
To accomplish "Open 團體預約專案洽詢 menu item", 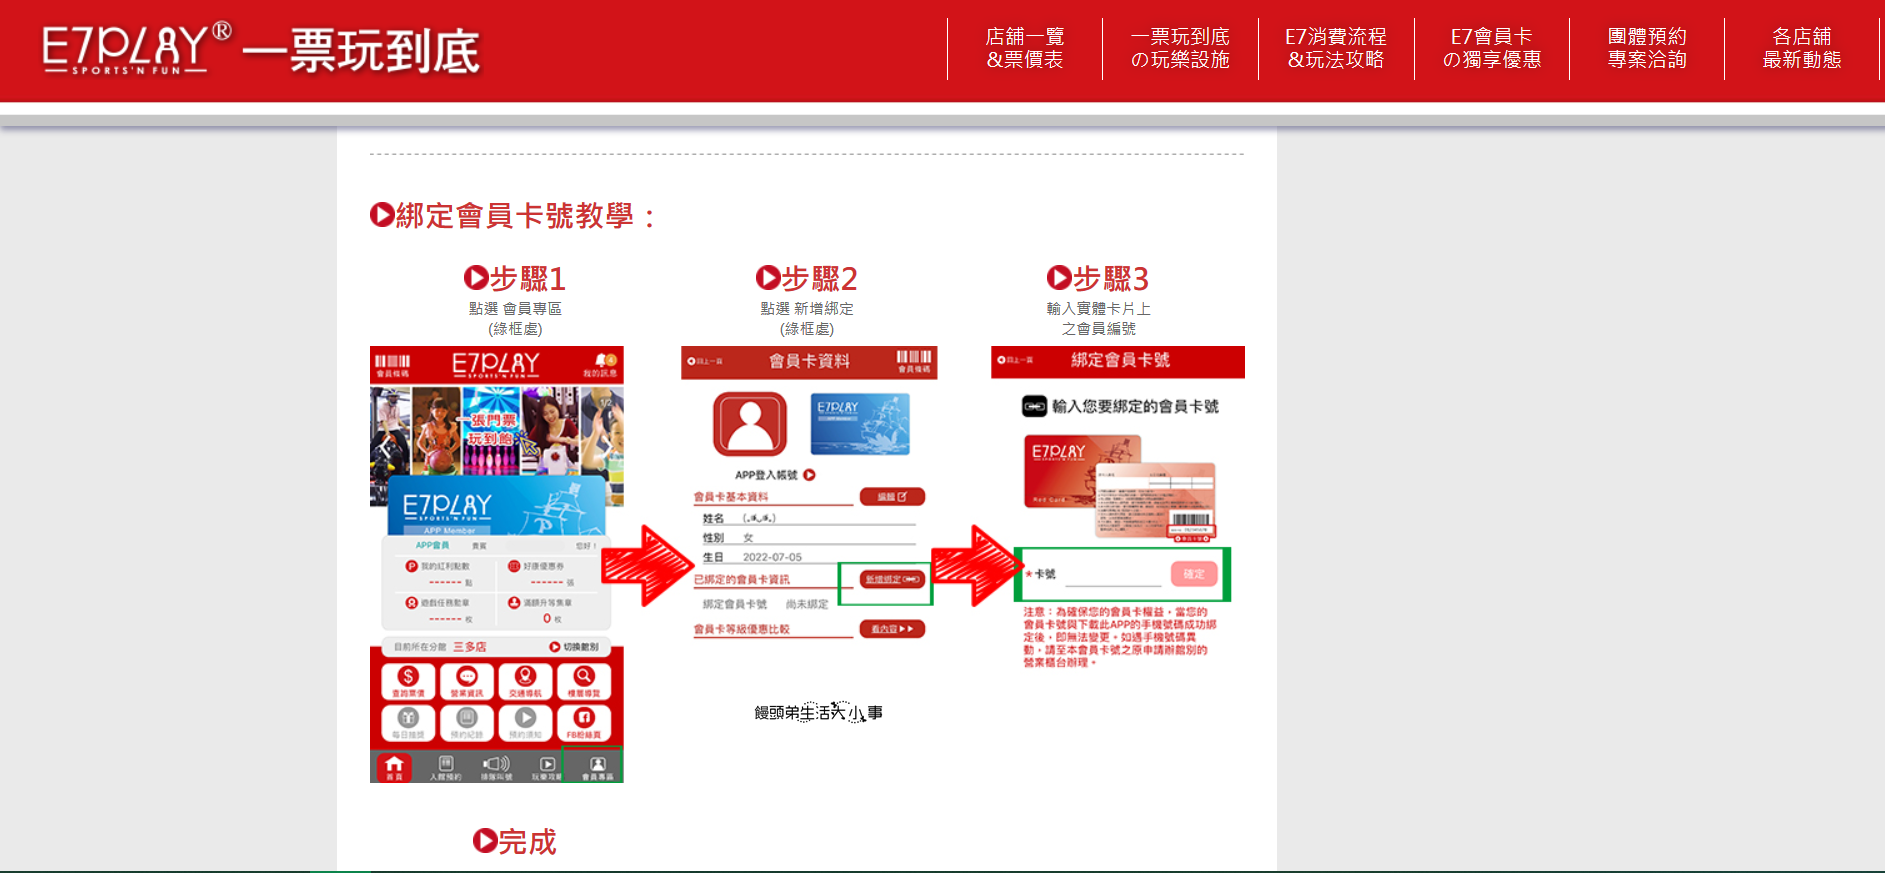I will pos(1647,48).
